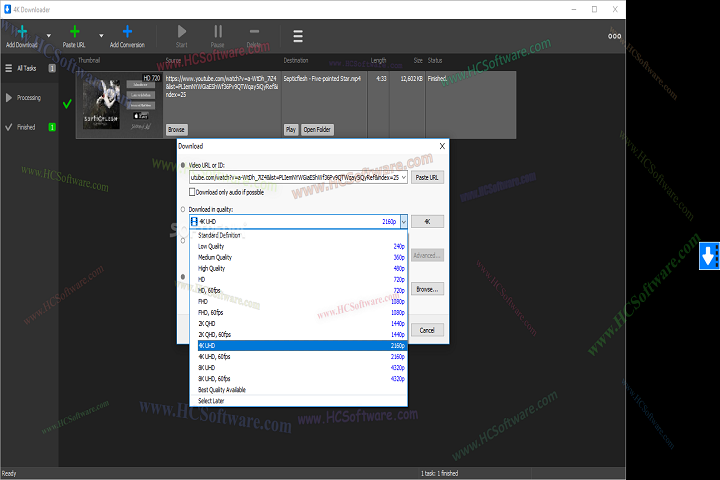Screen dimensions: 720x480
Task: Click the Add Download plus icon
Action: (22, 32)
